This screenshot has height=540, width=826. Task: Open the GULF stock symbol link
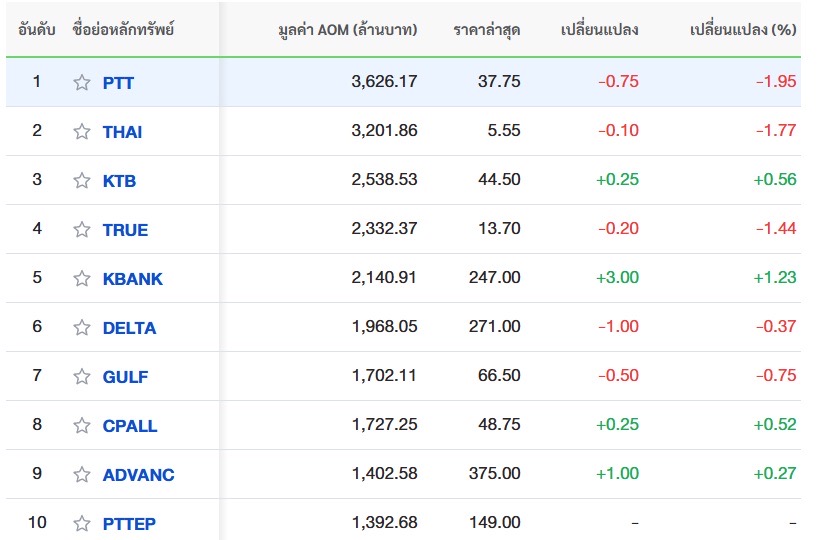tap(125, 377)
